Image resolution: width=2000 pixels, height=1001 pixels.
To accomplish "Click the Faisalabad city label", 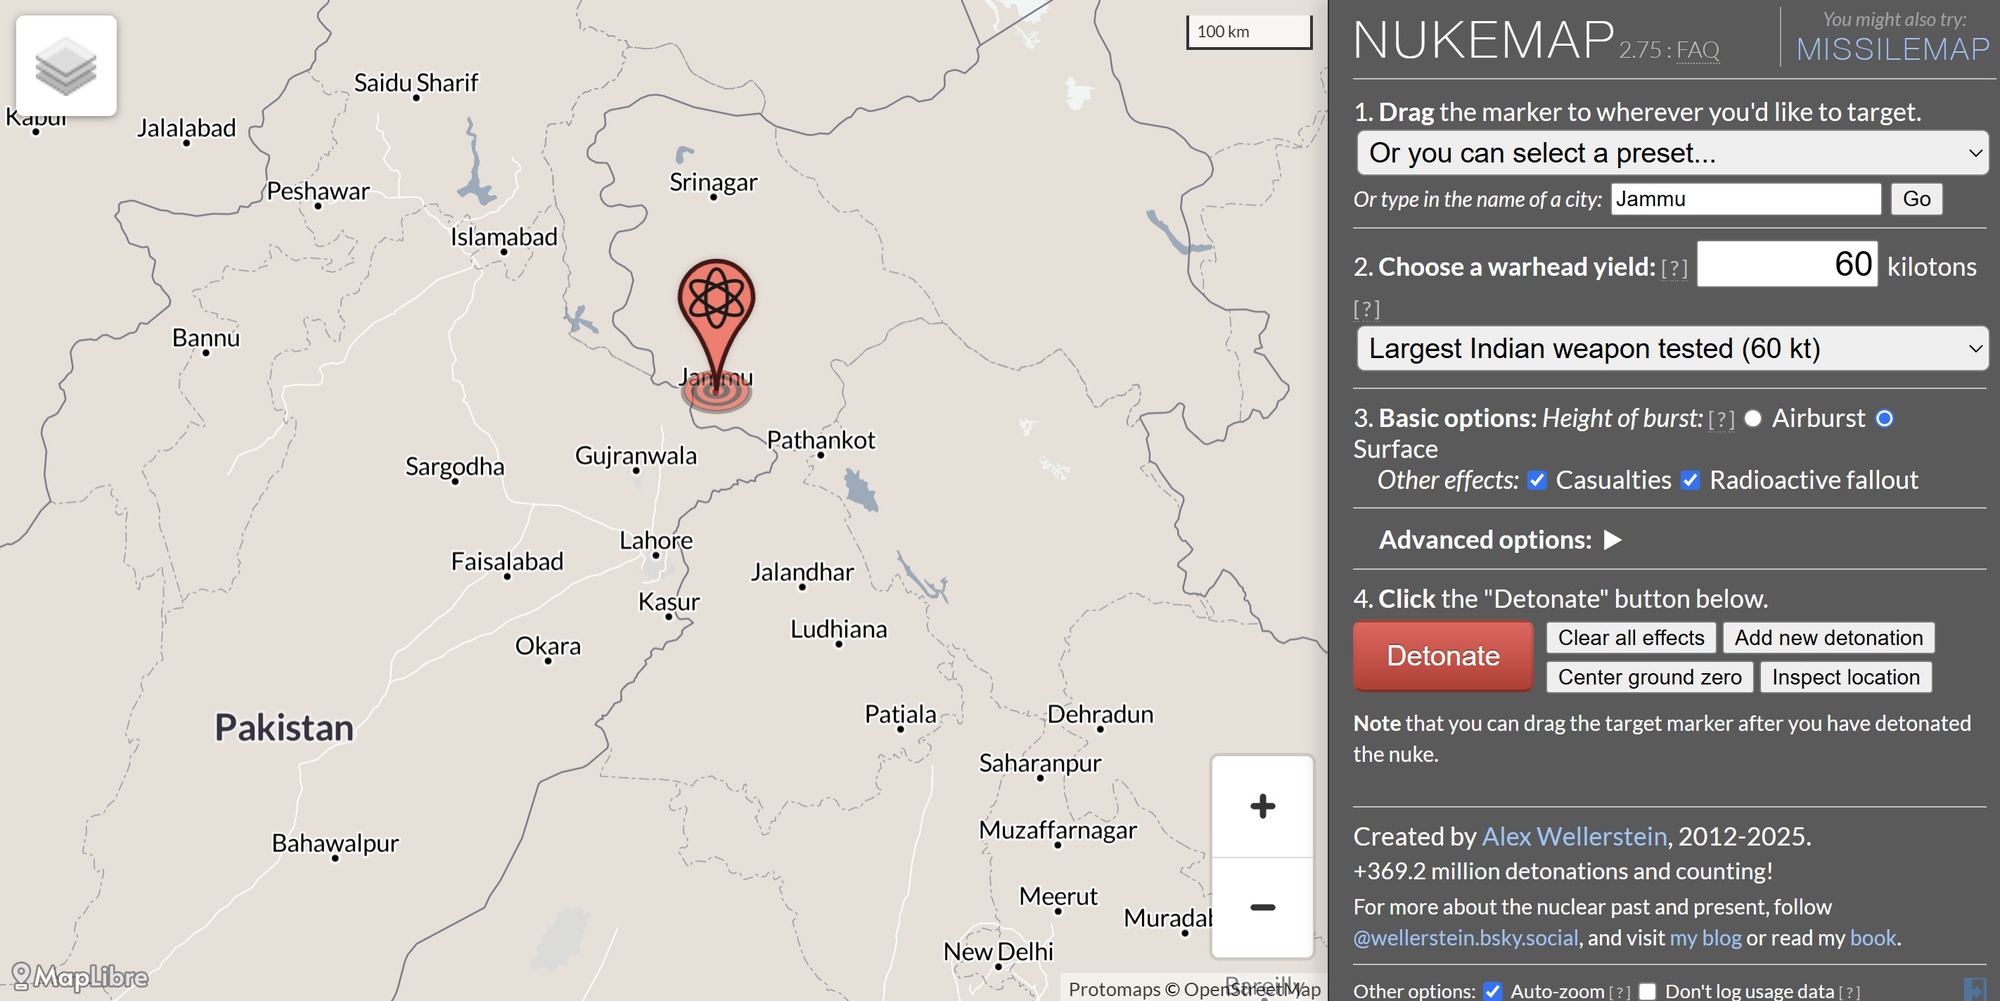I will tap(507, 562).
